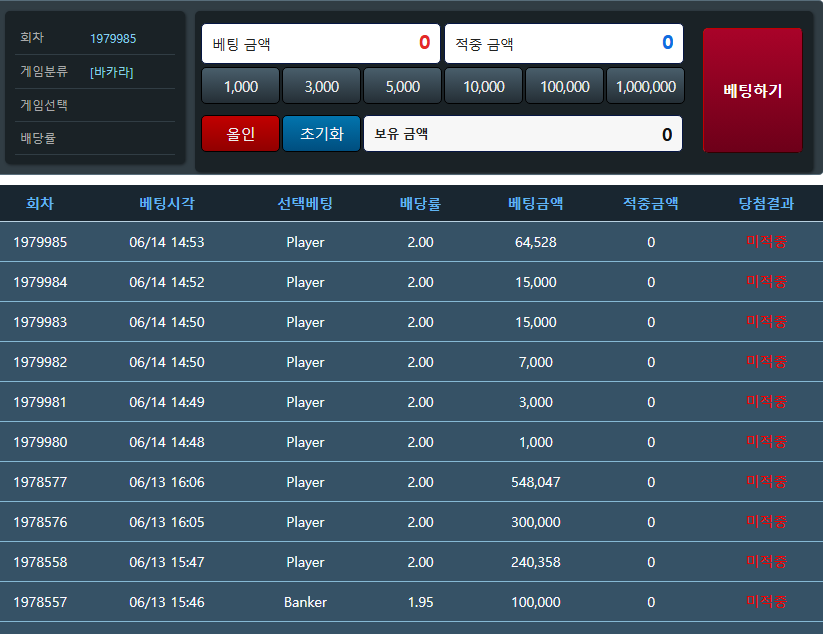Click the 64,528 bet amount cell
The height and width of the screenshot is (634, 823).
click(535, 242)
